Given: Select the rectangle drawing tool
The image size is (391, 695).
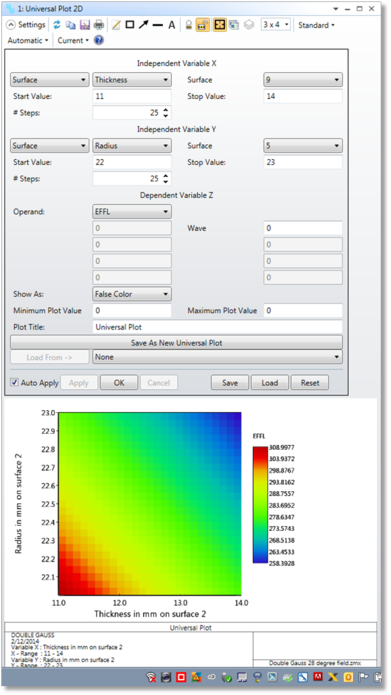Looking at the screenshot, I should [130, 25].
